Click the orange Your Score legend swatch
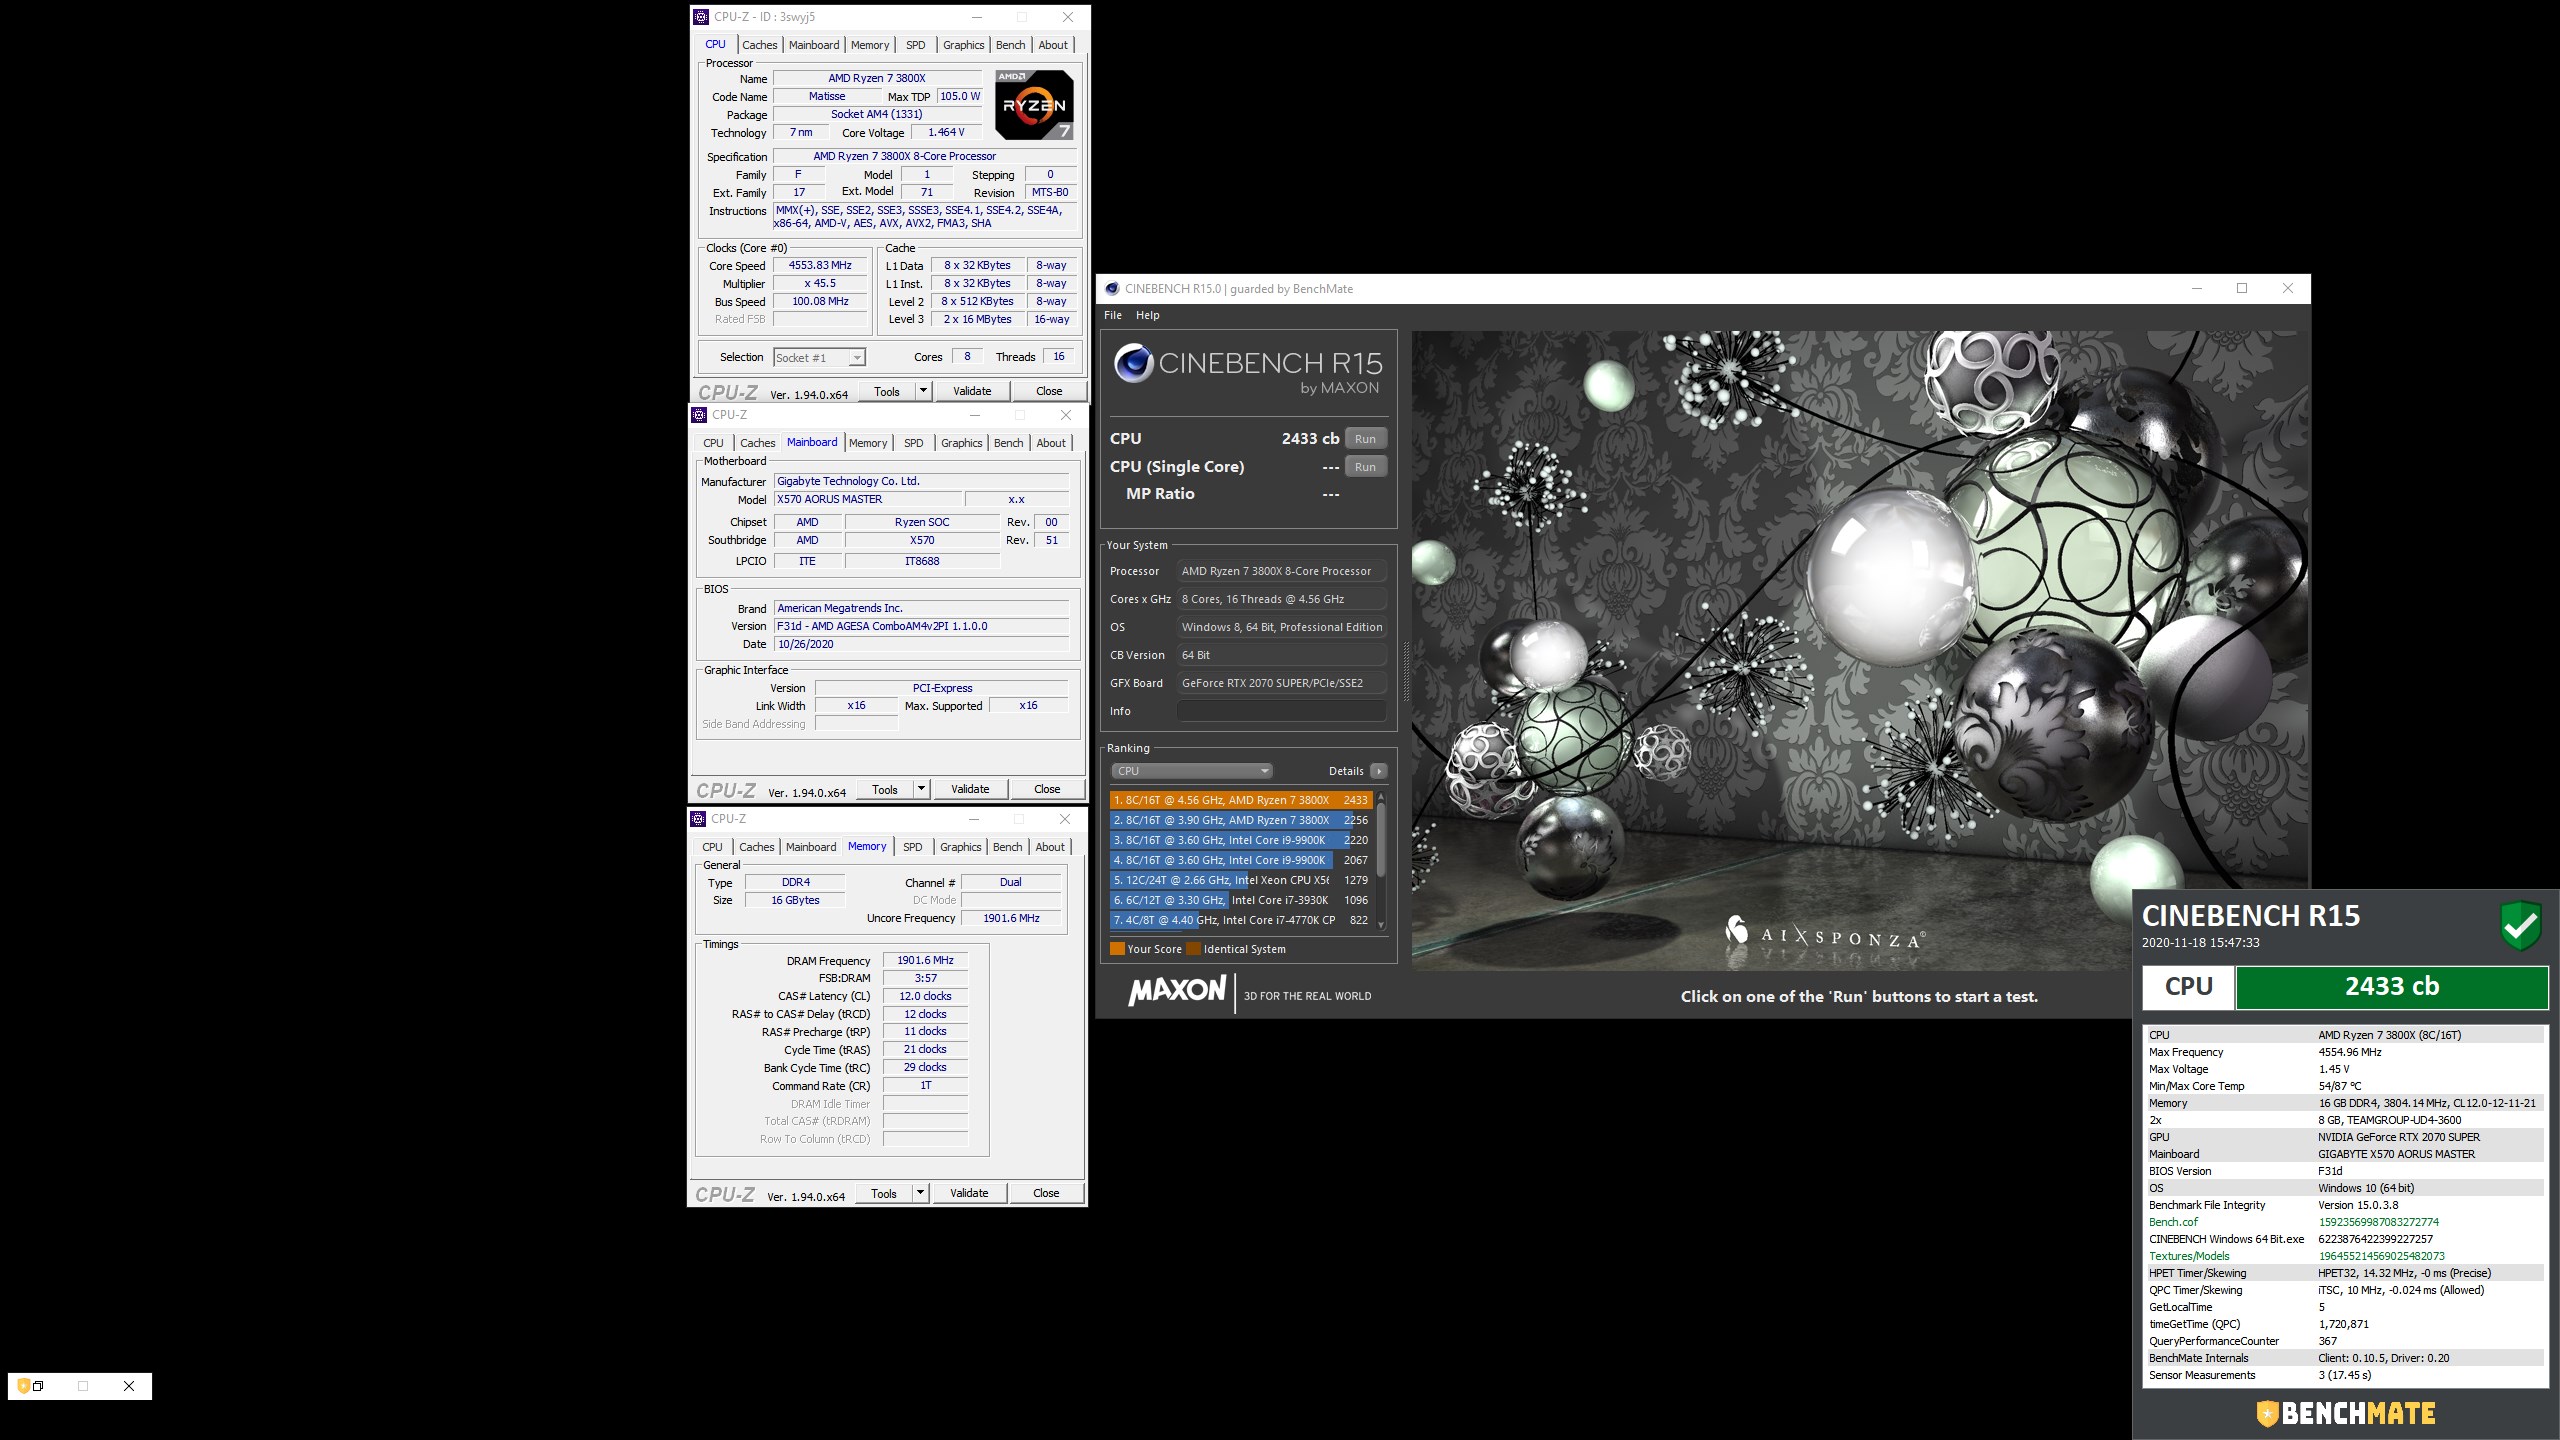 tap(1117, 949)
